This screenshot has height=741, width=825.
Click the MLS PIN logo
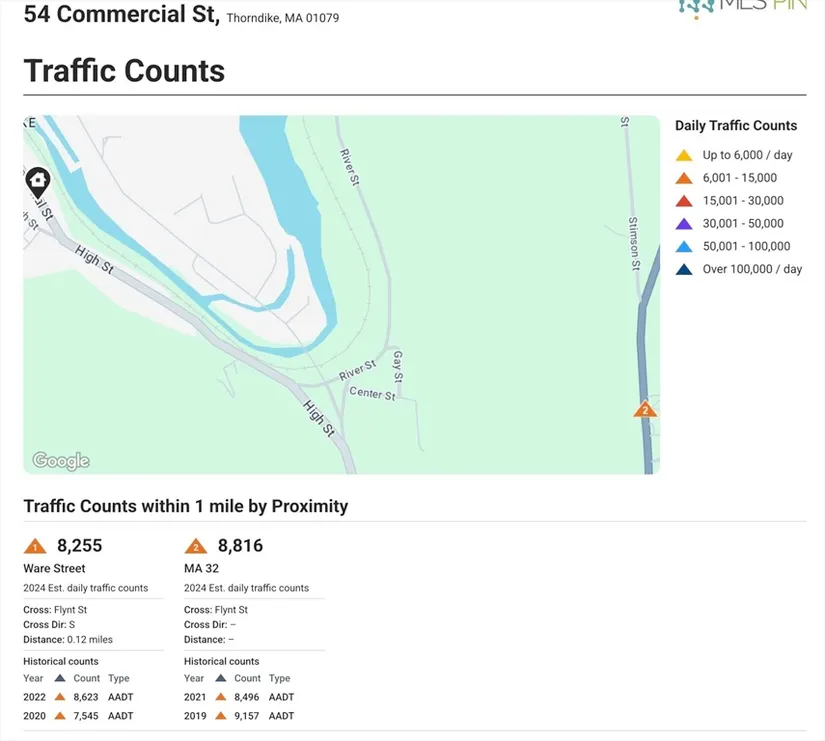coord(743,8)
